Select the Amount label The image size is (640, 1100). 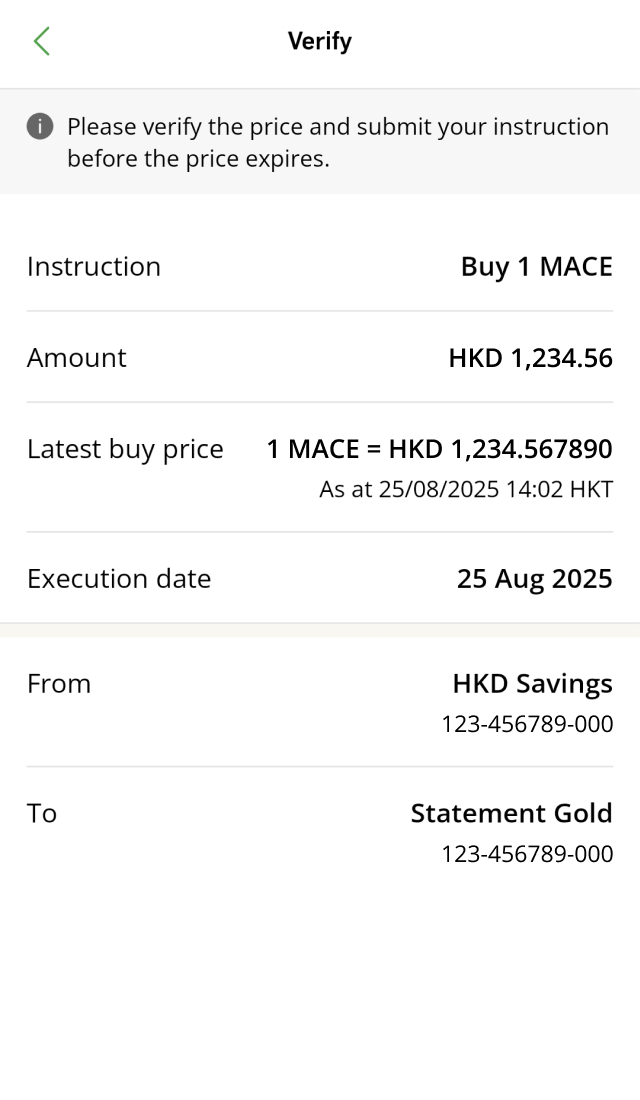click(x=77, y=358)
